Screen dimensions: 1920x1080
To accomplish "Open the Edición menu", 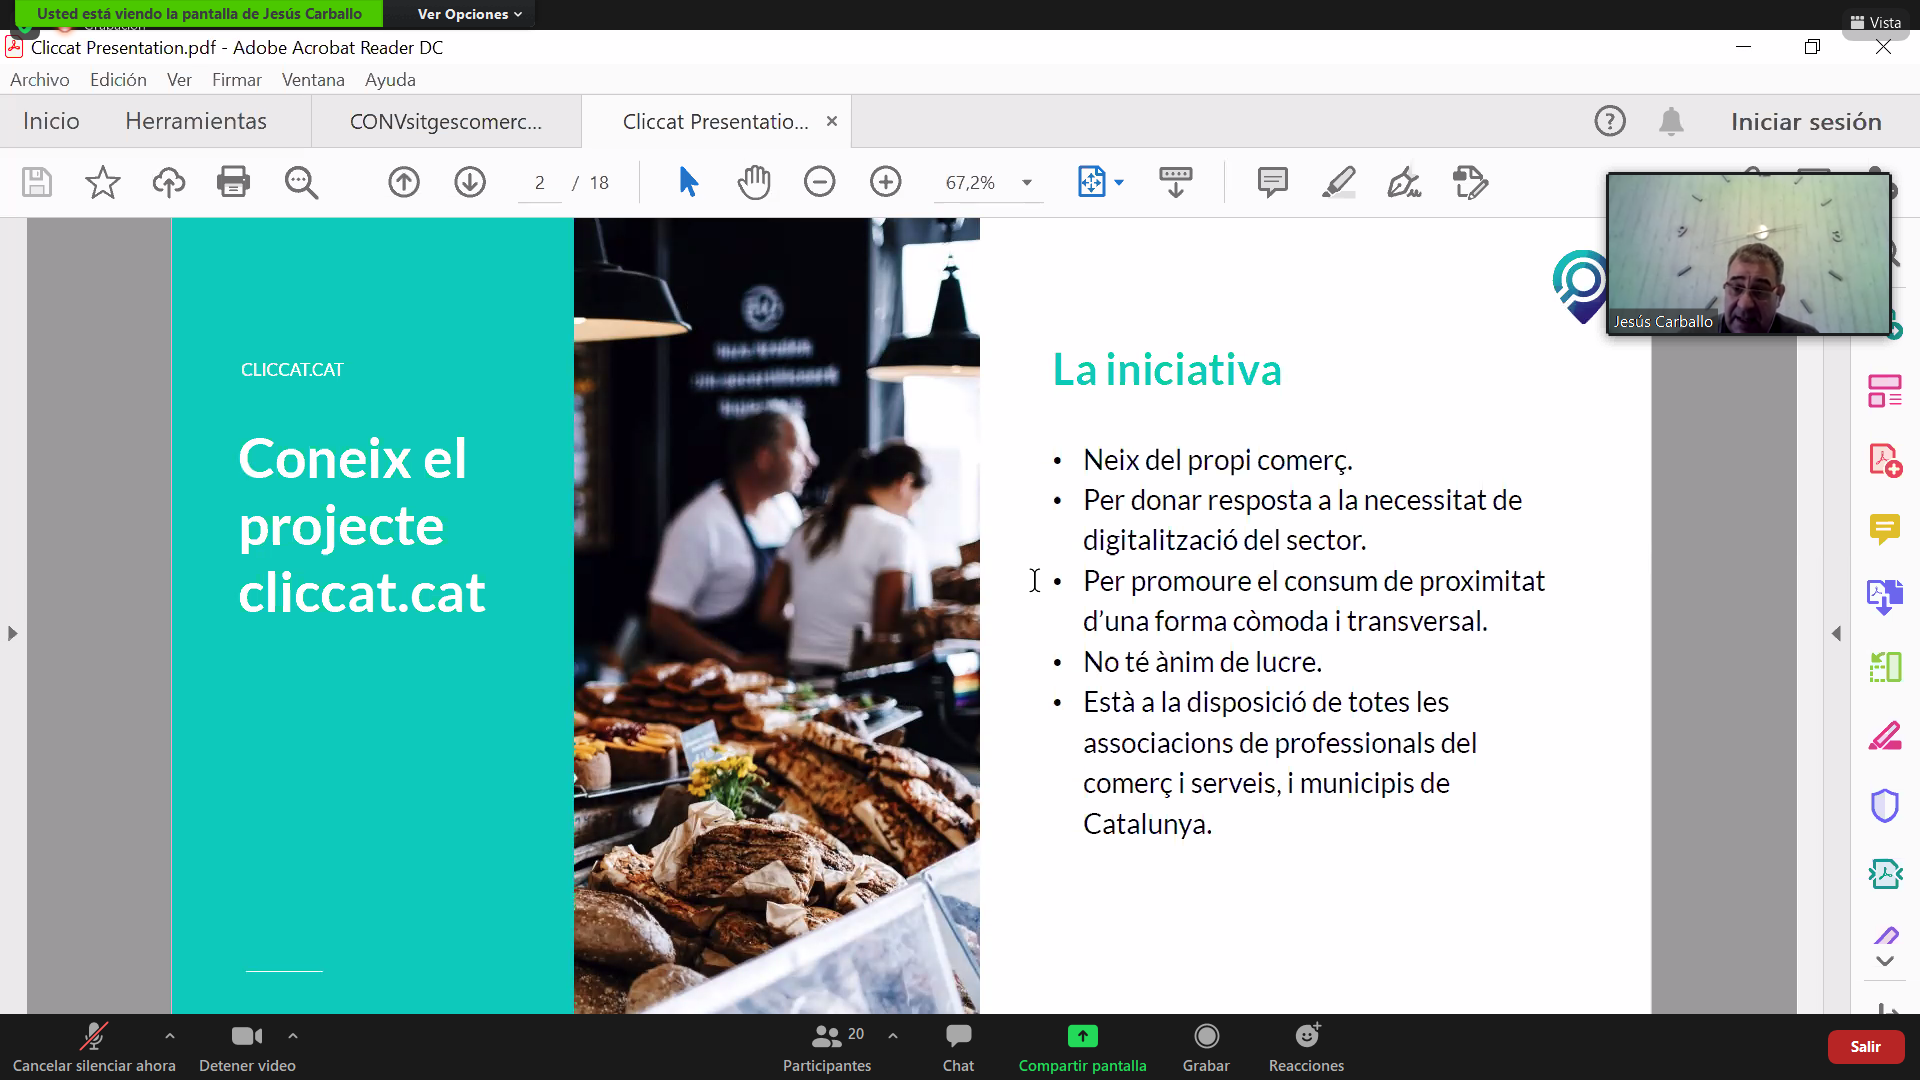I will point(118,80).
